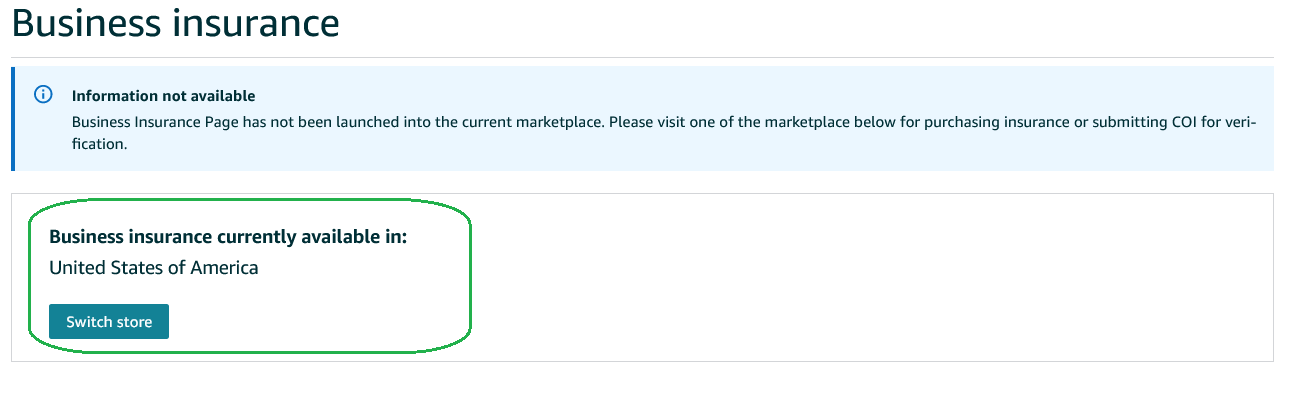Click the info circle icon in the alert
The image size is (1292, 394).
pyautogui.click(x=43, y=95)
